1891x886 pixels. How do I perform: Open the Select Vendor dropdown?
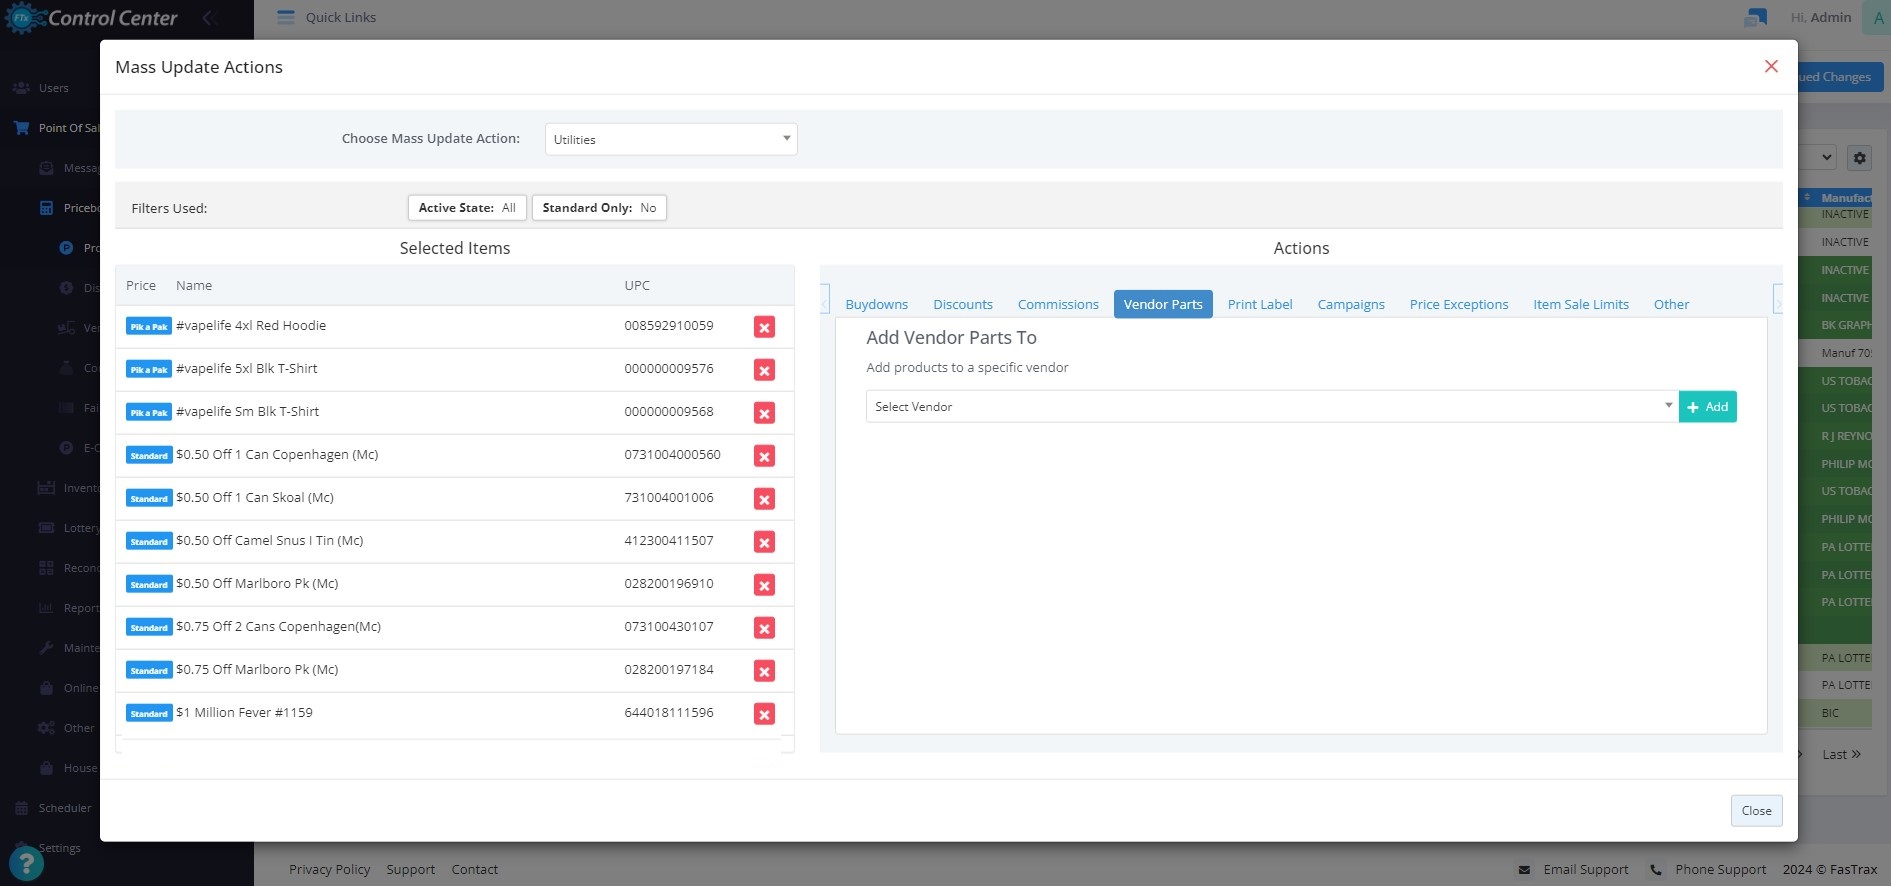(x=1271, y=406)
